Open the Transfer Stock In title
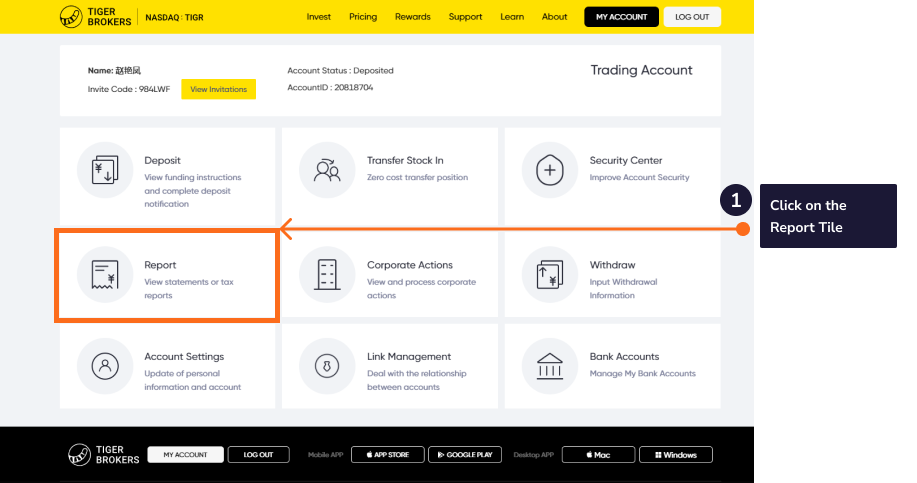The height and width of the screenshot is (483, 917). (x=405, y=160)
